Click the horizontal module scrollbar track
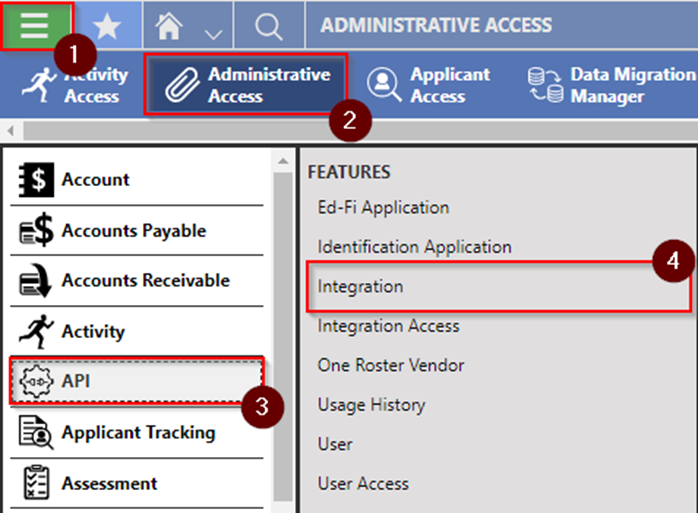 click(361, 131)
